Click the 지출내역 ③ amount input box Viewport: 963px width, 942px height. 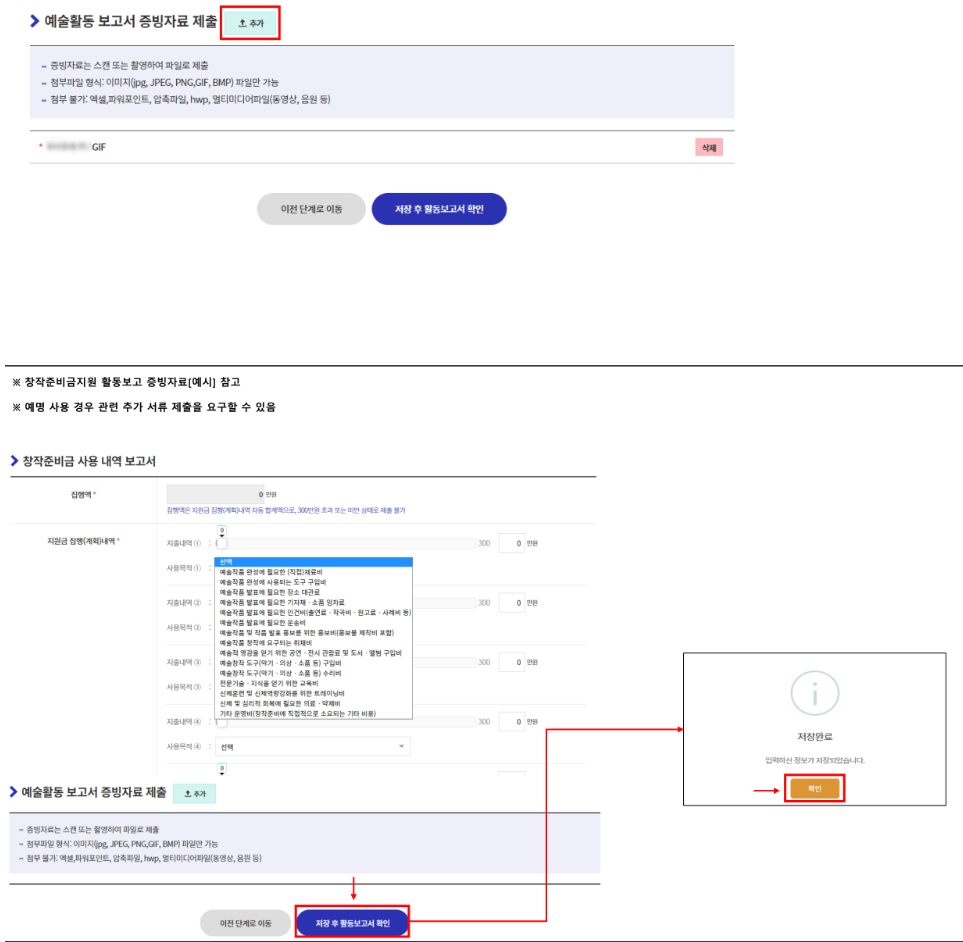(514, 662)
